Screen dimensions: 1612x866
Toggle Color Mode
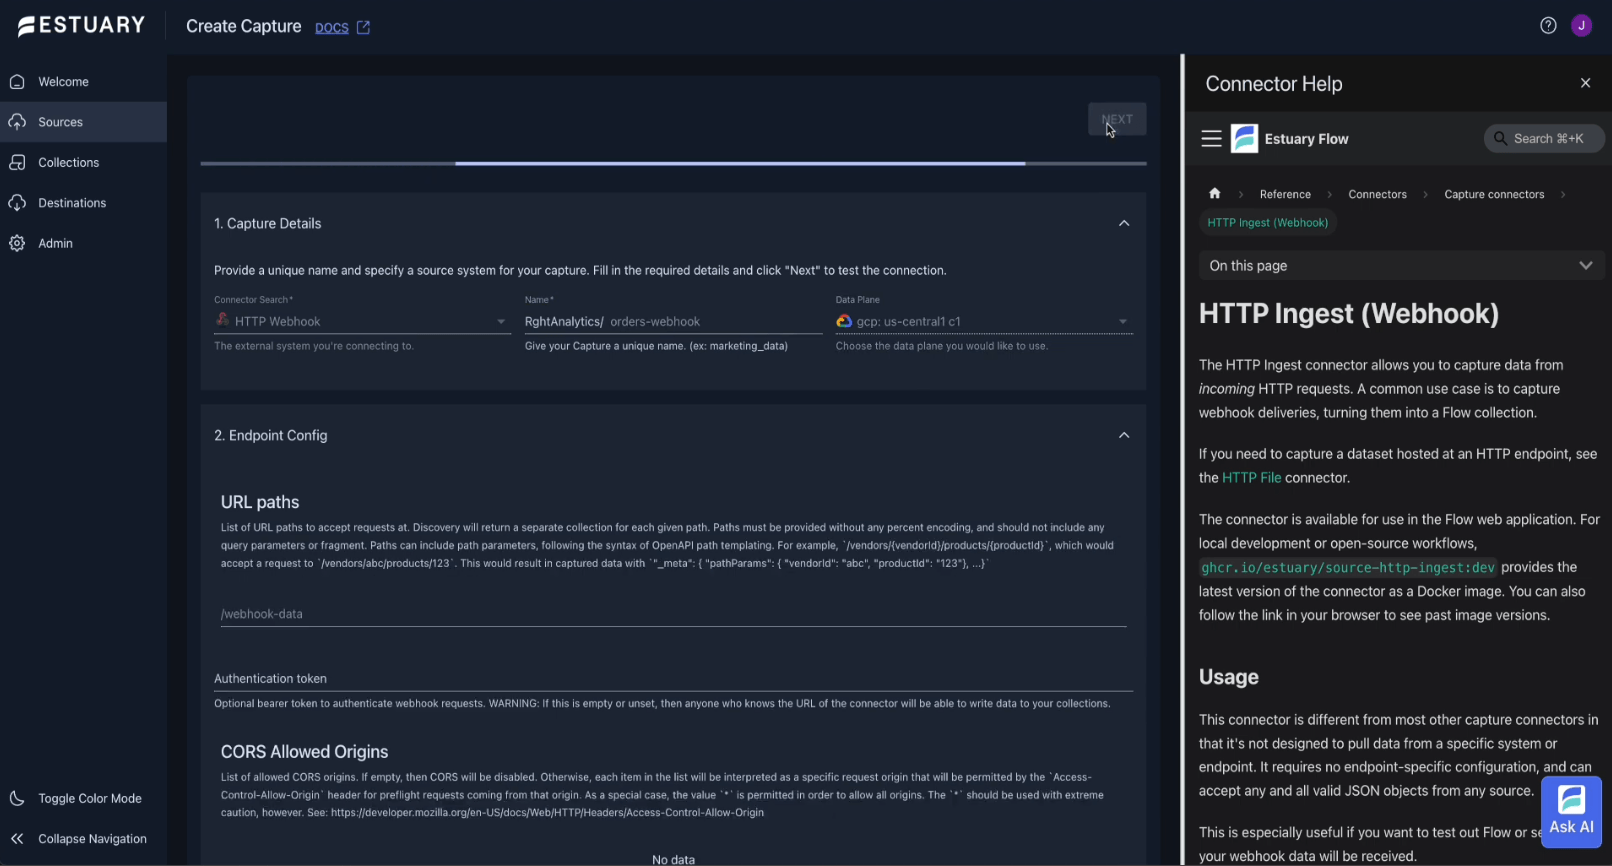click(x=83, y=798)
